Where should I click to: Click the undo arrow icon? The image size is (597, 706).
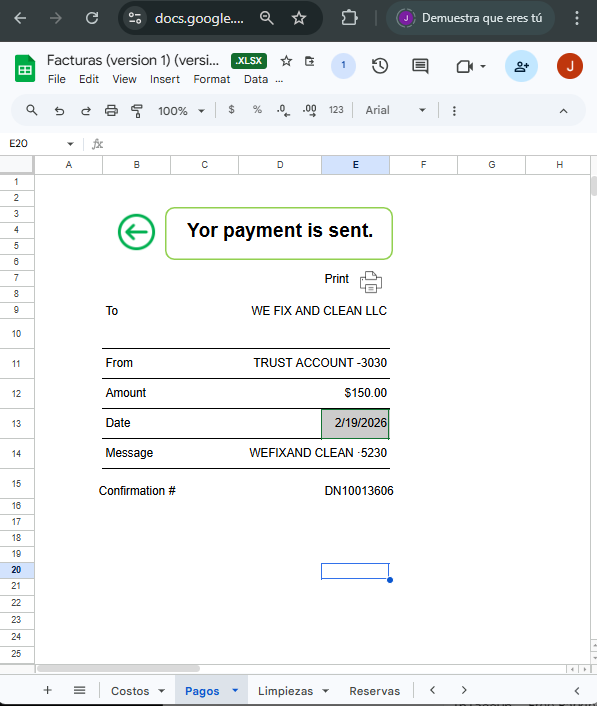coord(59,110)
